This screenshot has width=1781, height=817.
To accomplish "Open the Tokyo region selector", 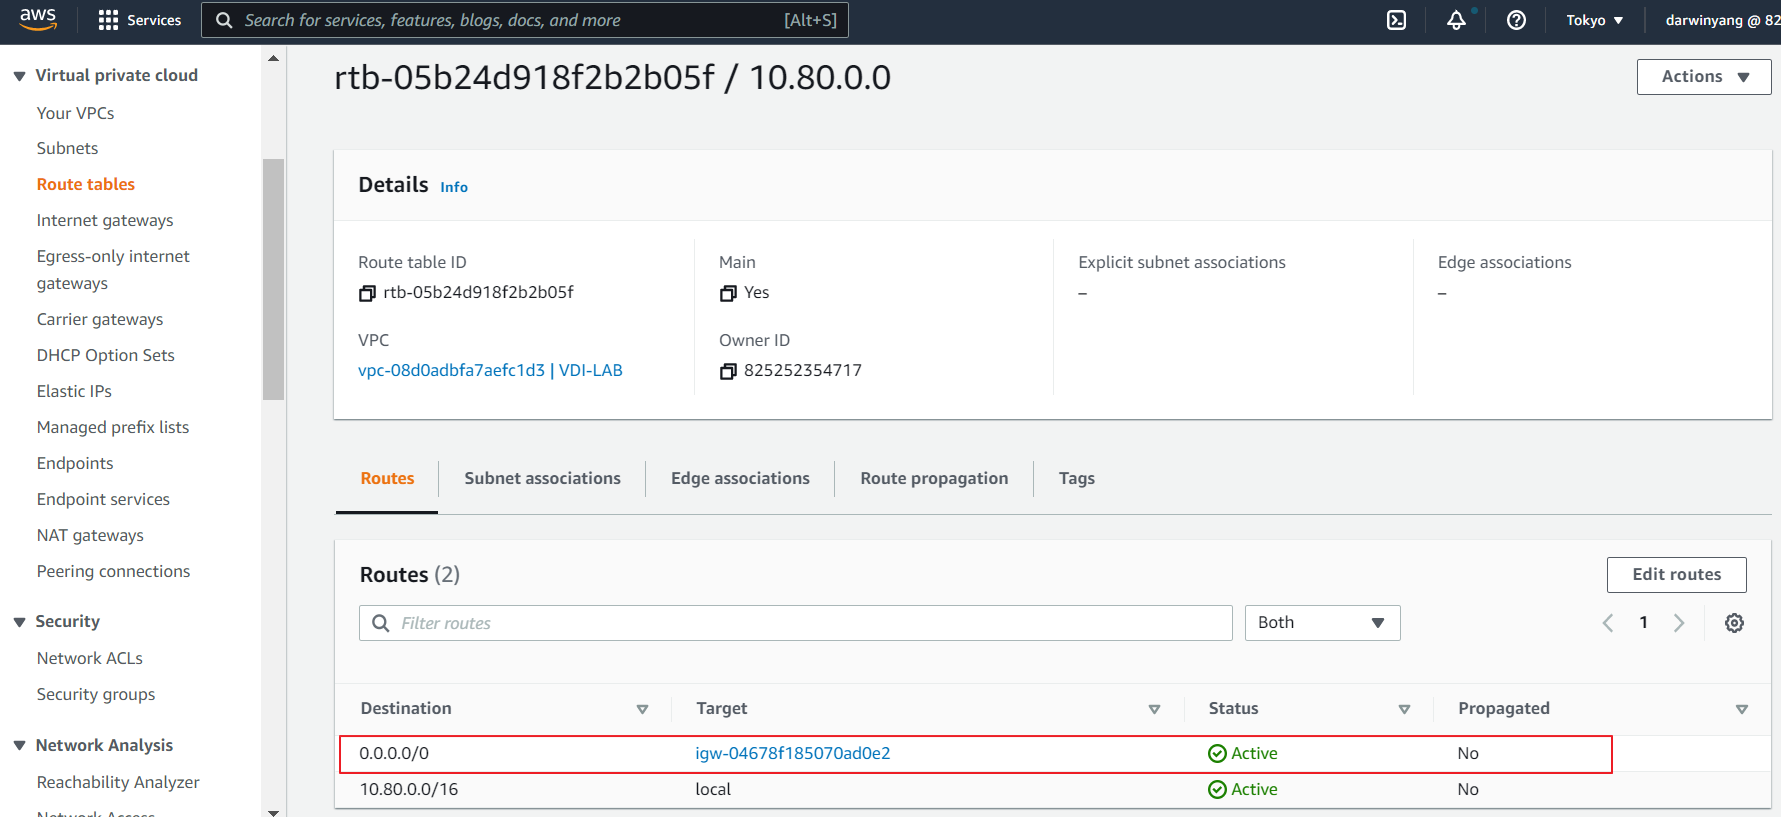I will pos(1594,20).
